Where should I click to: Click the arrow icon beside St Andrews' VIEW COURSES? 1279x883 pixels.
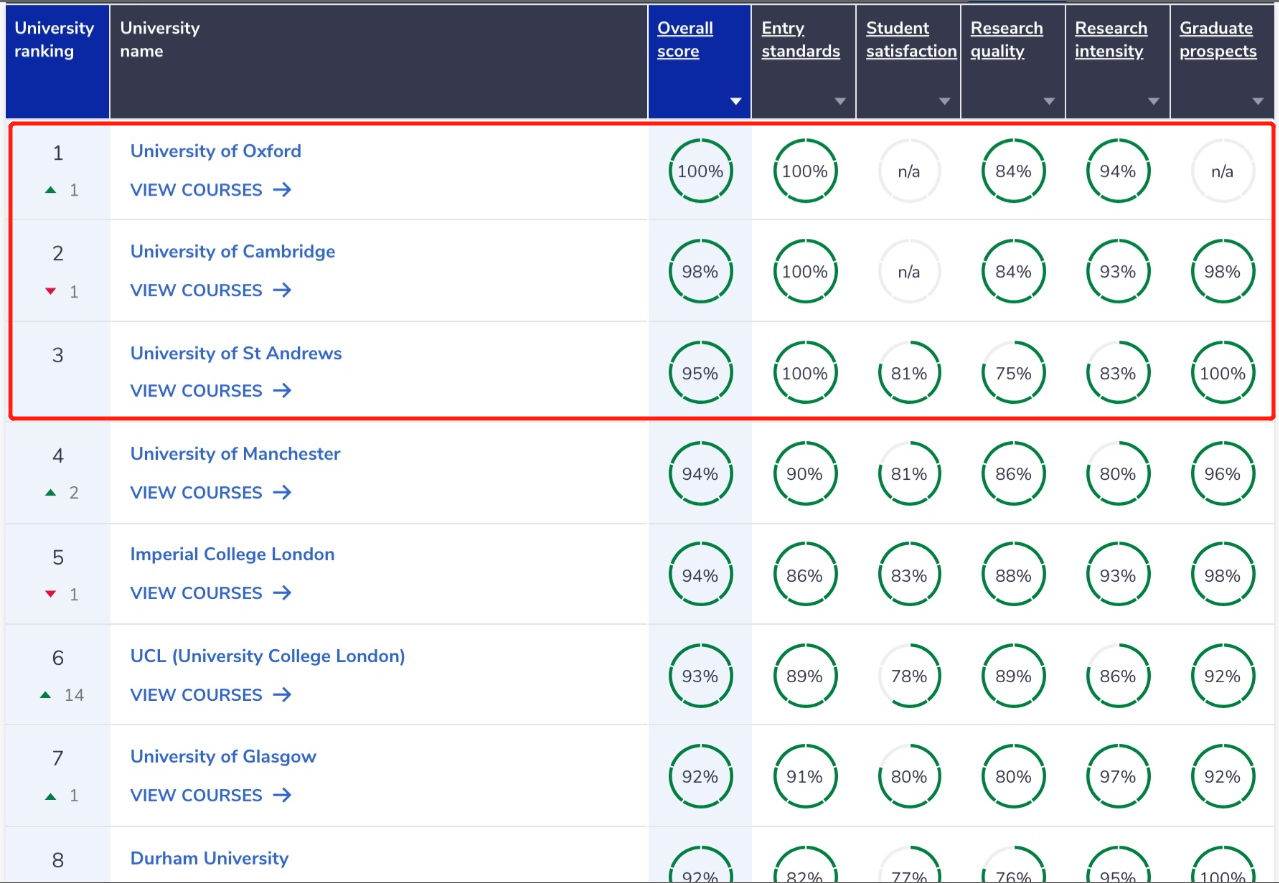(282, 391)
